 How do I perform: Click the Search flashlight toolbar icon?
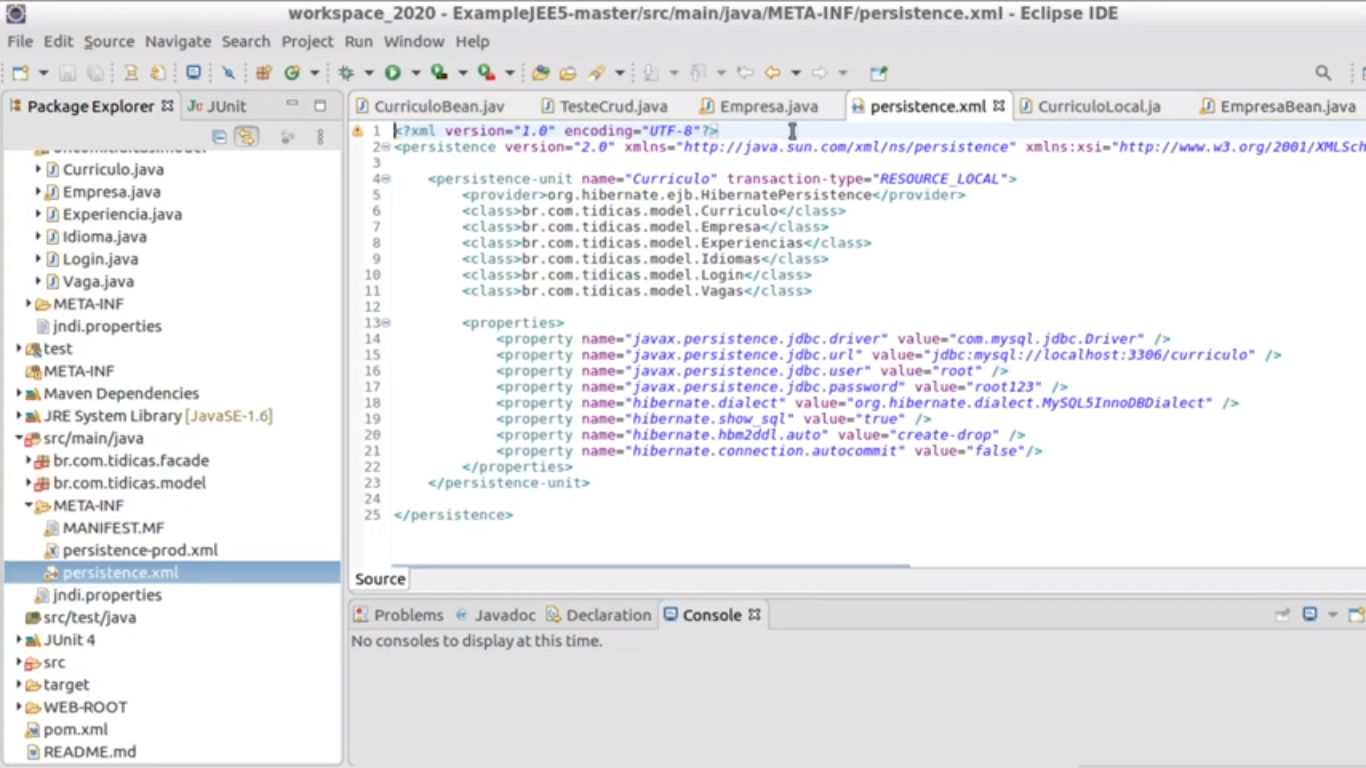(597, 73)
